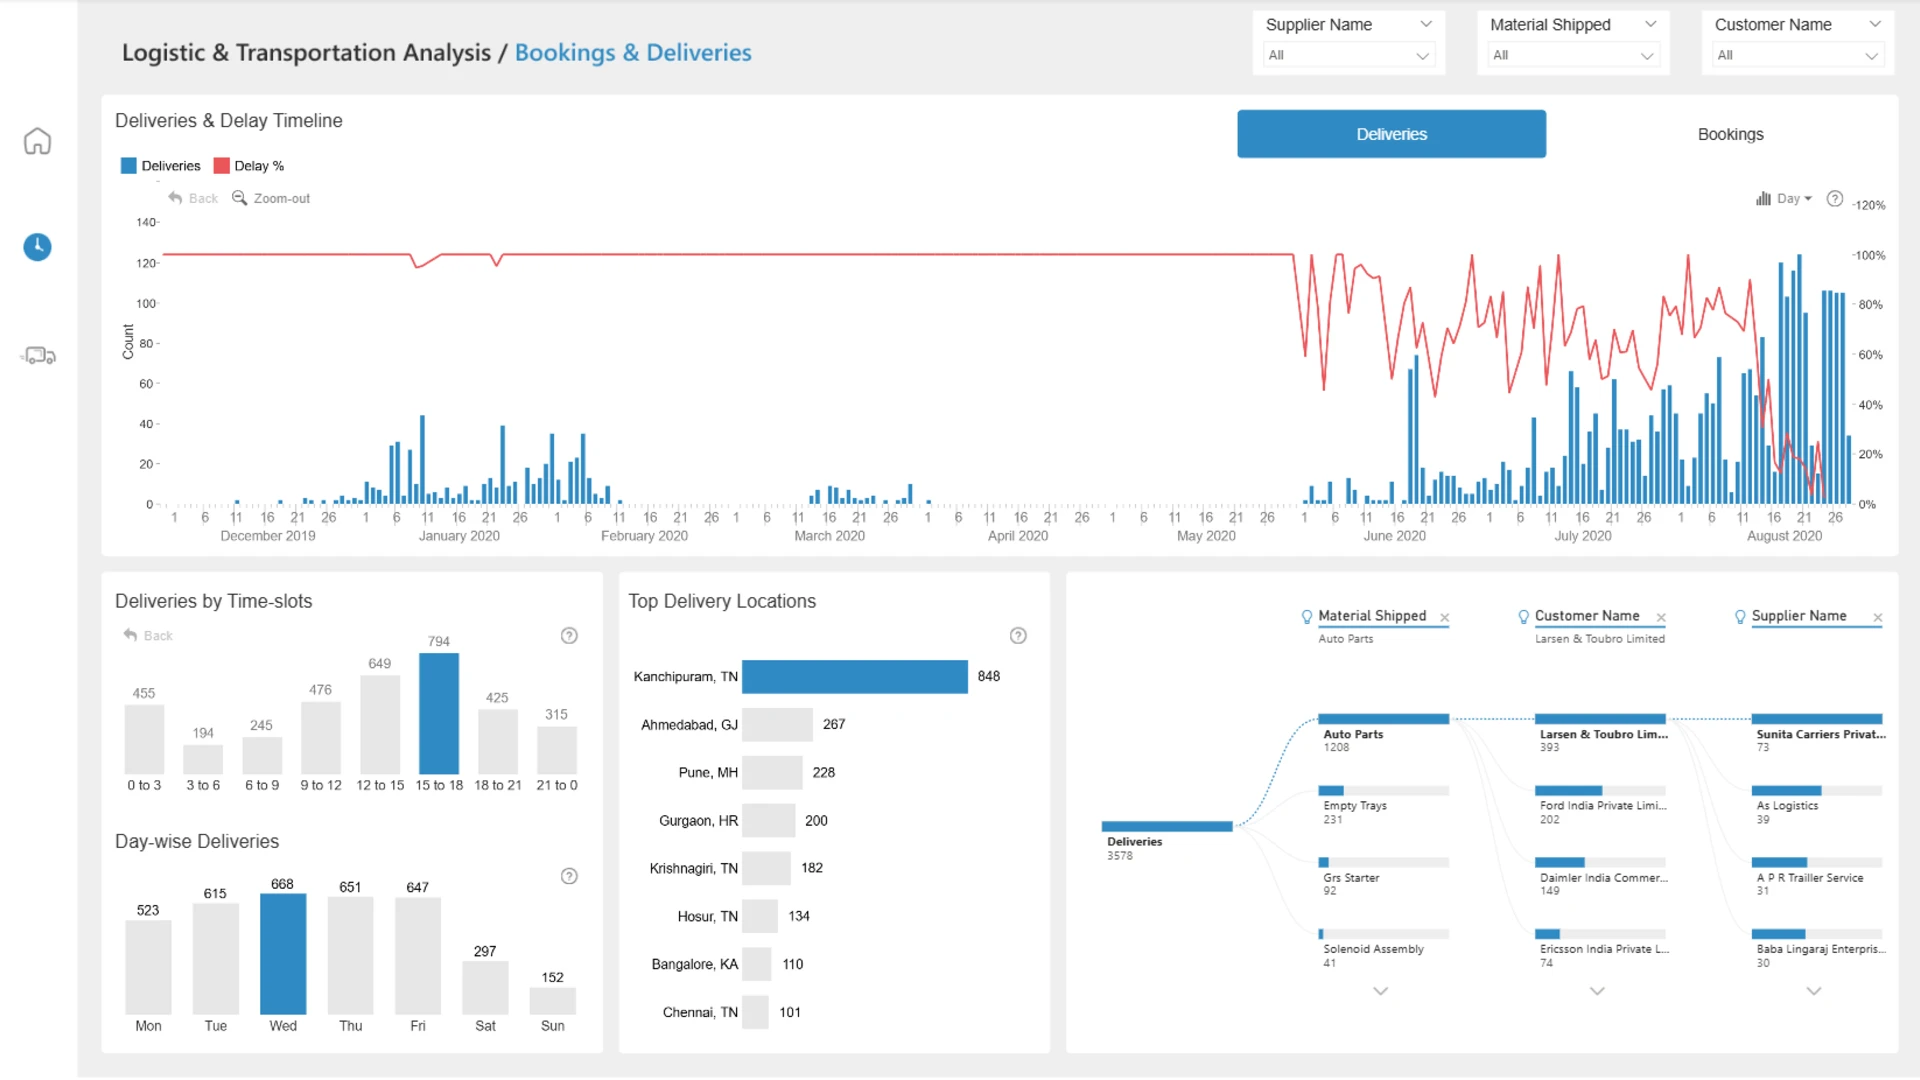The width and height of the screenshot is (1920, 1080).
Task: Click the Deliveries root node bar
Action: [1167, 827]
